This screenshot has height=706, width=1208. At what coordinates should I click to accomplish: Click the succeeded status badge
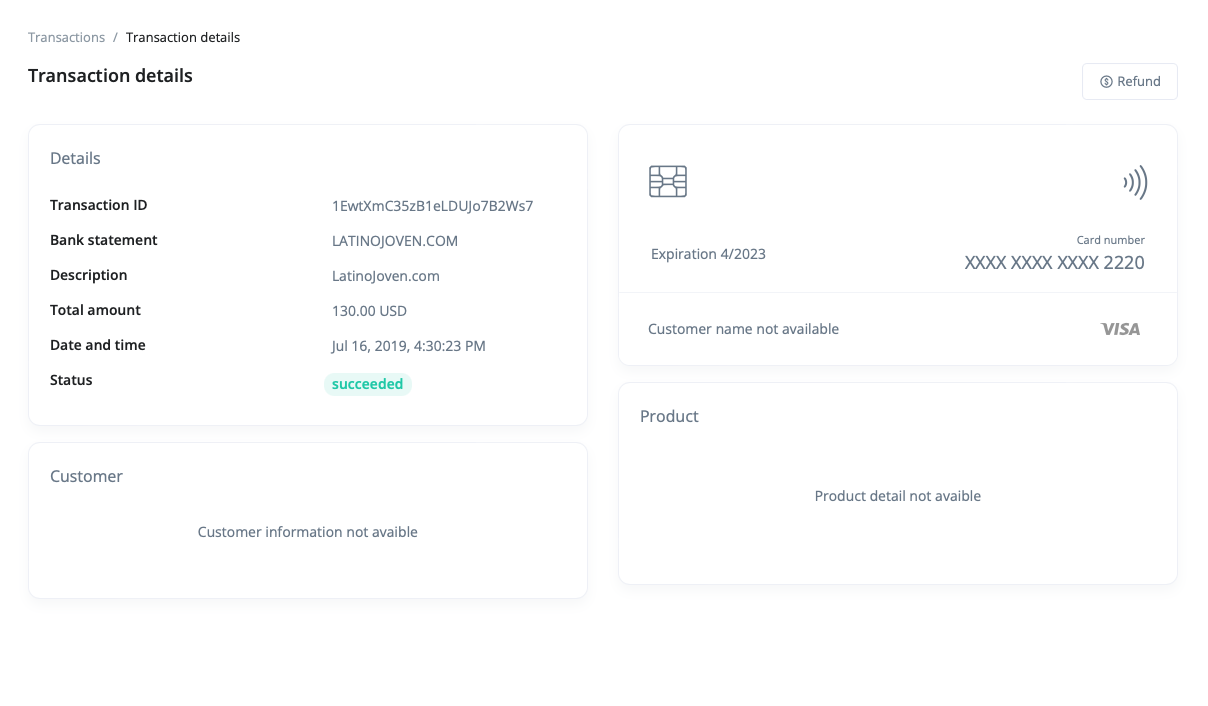367,384
